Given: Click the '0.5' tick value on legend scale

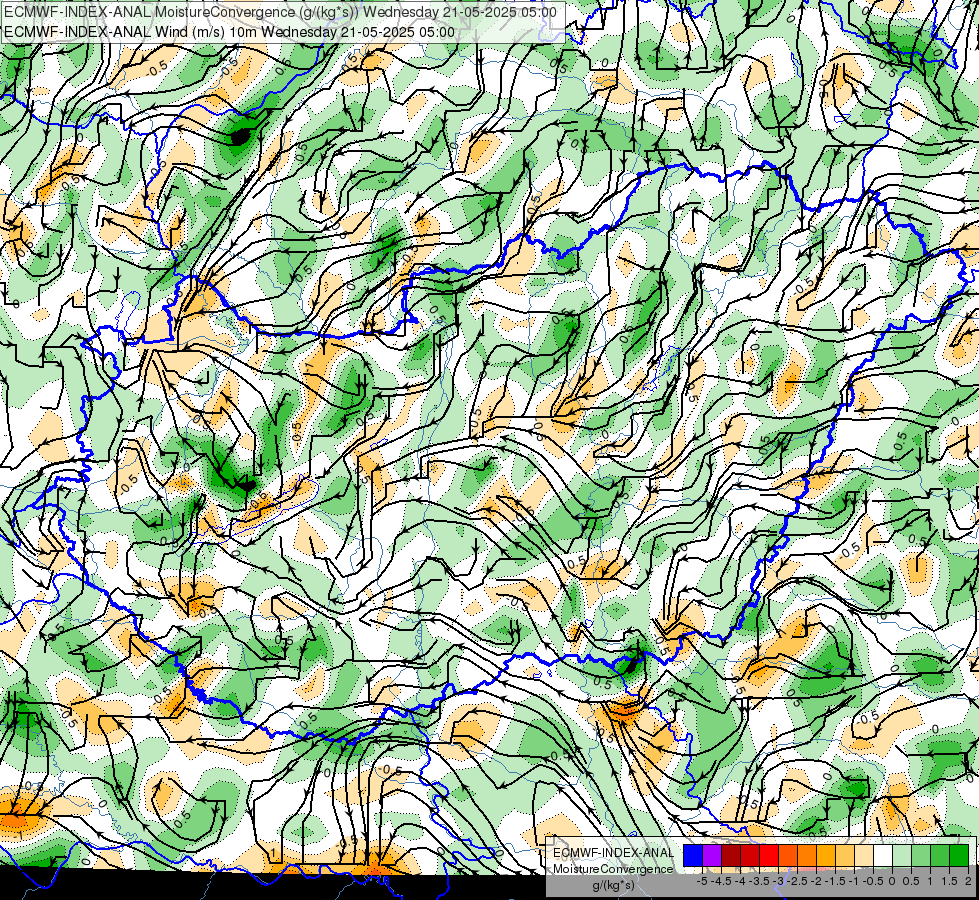Looking at the screenshot, I should [911, 881].
